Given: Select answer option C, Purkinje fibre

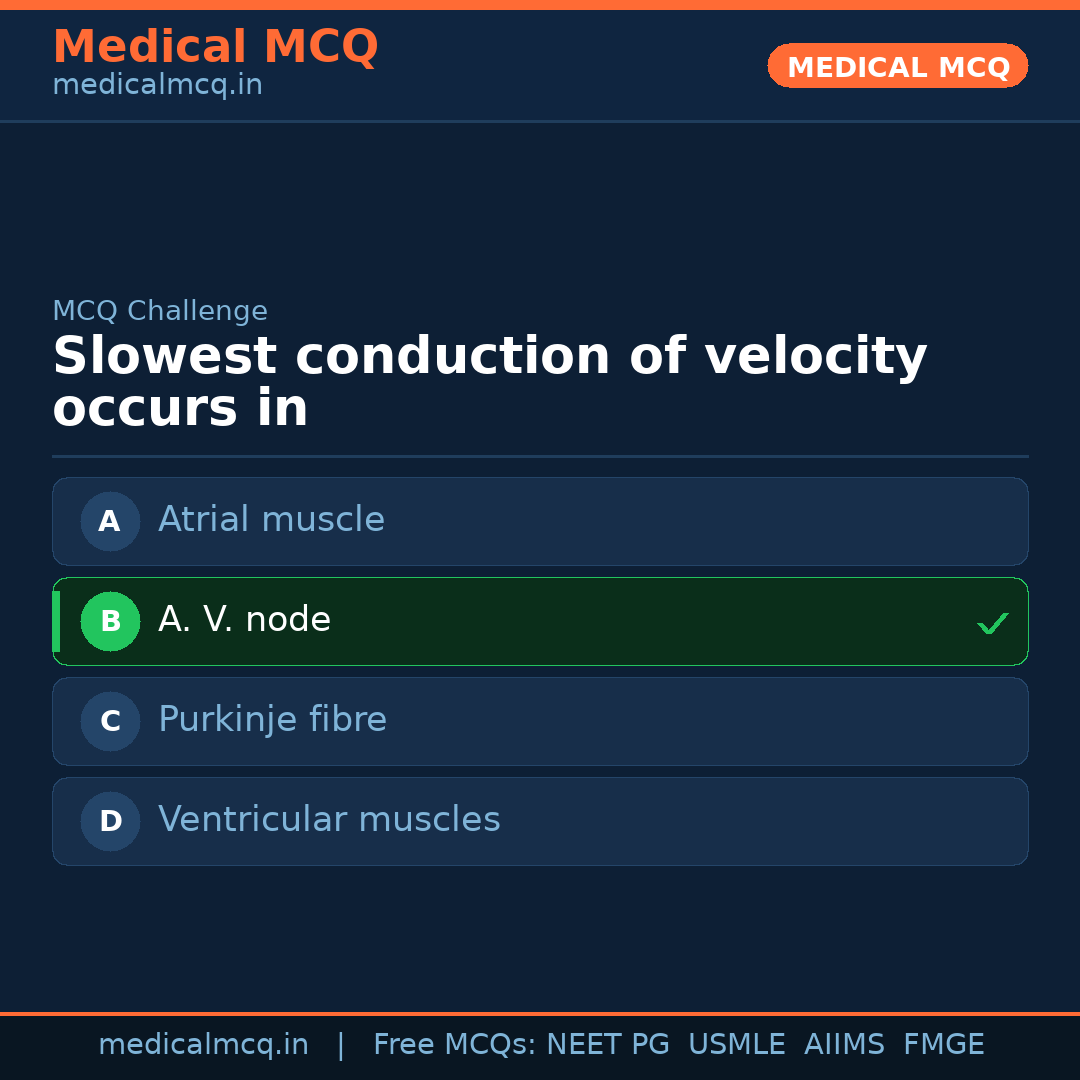Looking at the screenshot, I should point(540,721).
